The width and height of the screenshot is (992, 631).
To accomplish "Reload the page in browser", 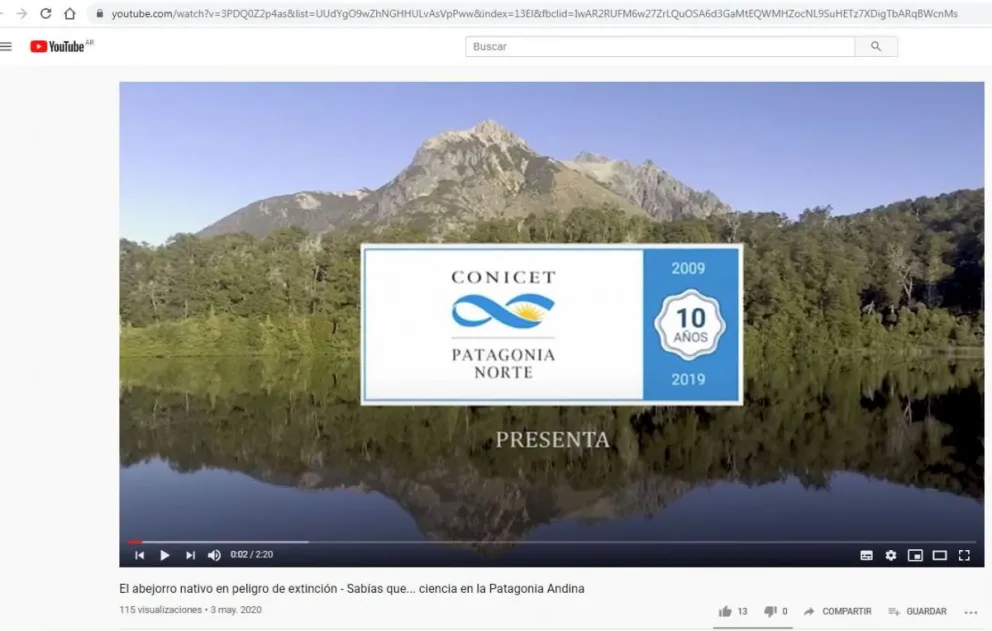I will pyautogui.click(x=45, y=14).
